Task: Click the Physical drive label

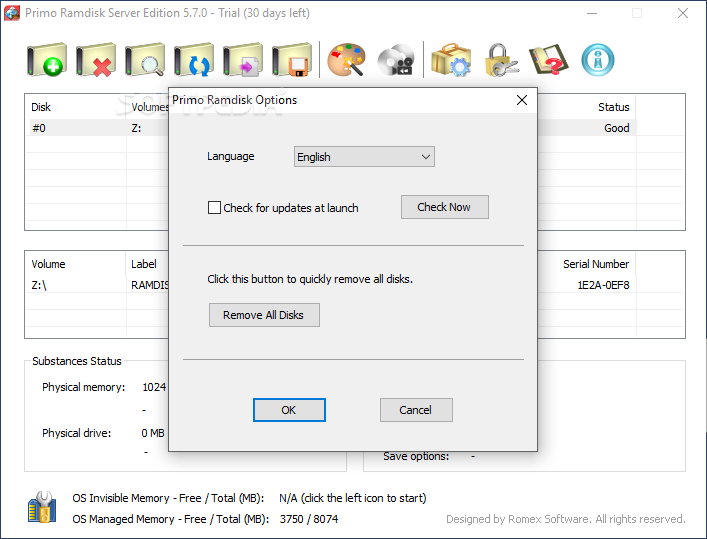Action: 77,433
